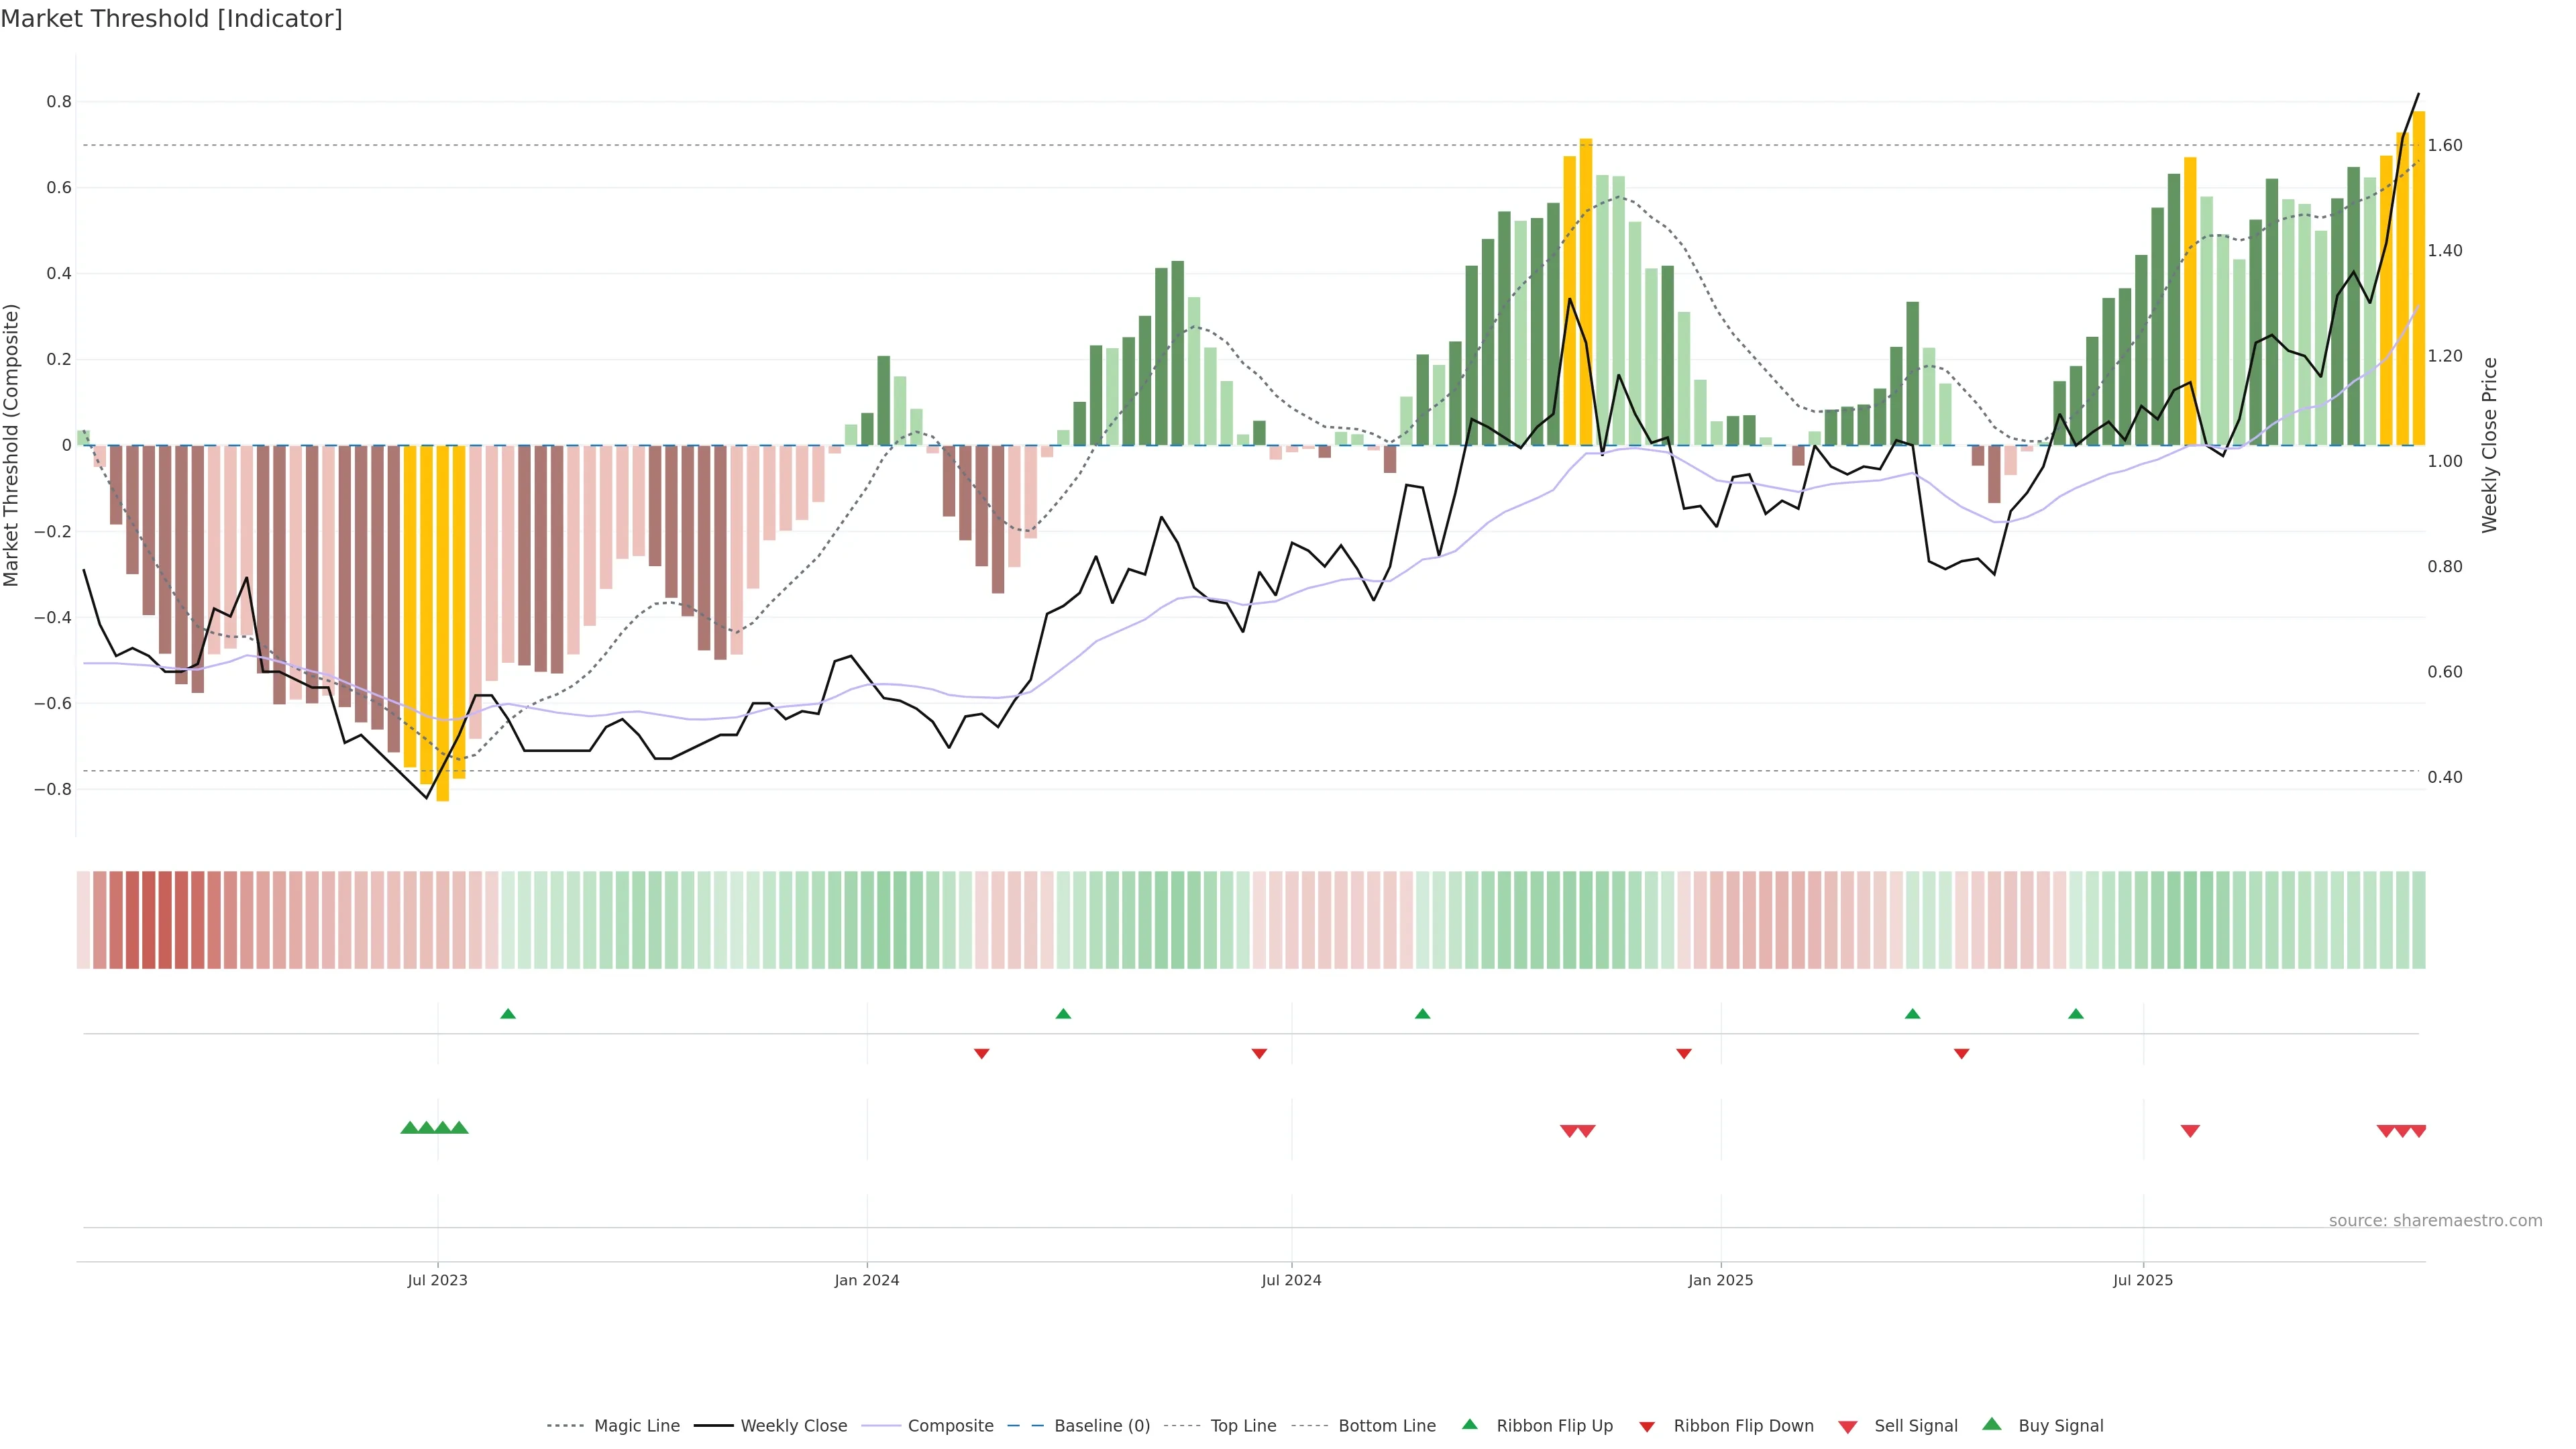Screen dimensions: 2576x1449
Task: Click the Ribbon Flip Down legend triangle
Action: pos(1647,1426)
